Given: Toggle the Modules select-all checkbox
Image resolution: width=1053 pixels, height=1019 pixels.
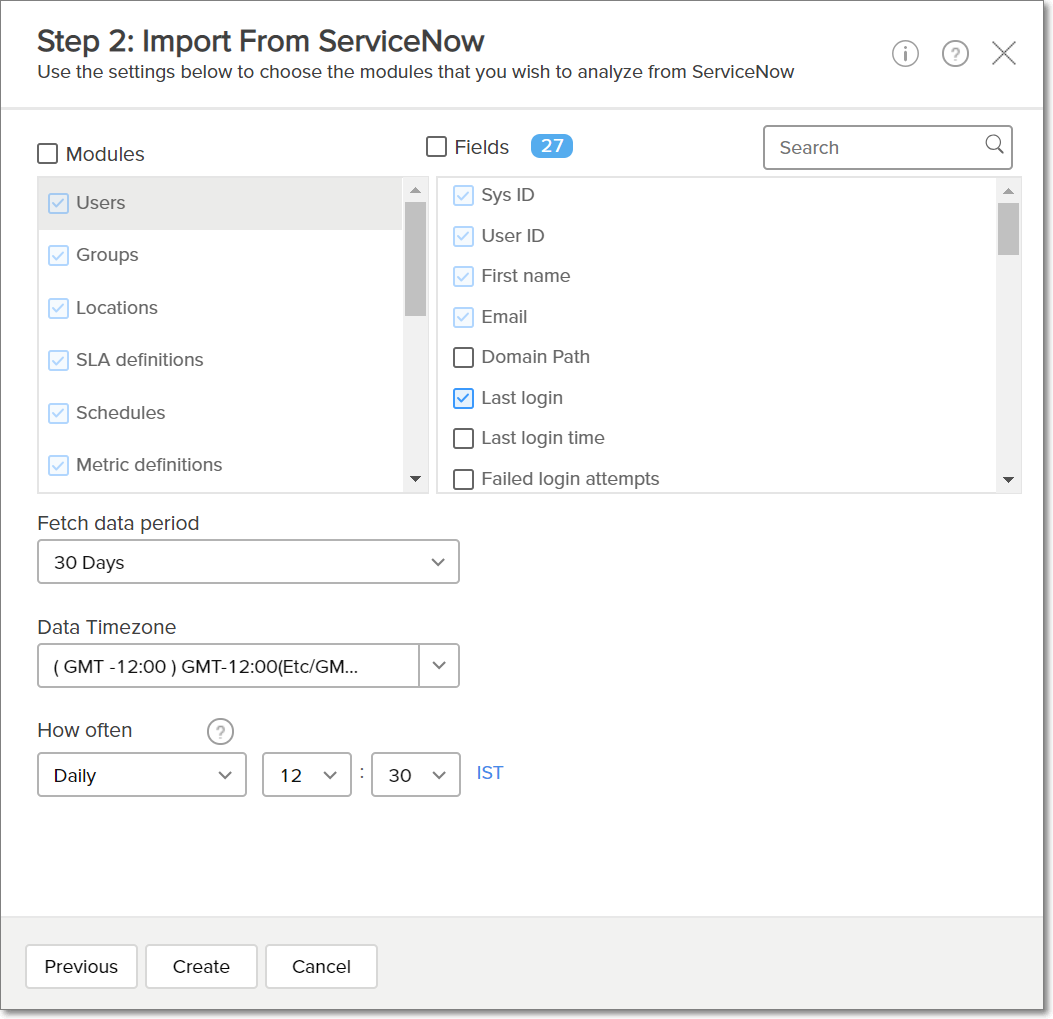Looking at the screenshot, I should point(48,154).
